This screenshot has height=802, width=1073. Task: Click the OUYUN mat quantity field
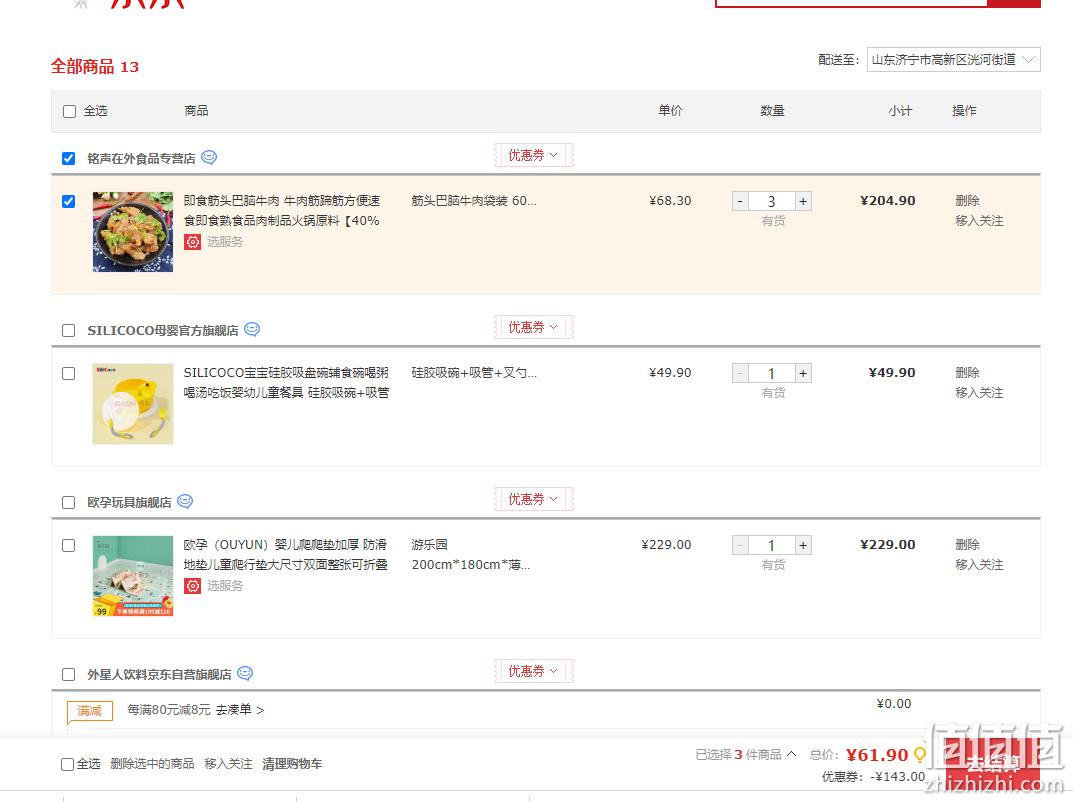pyautogui.click(x=771, y=545)
